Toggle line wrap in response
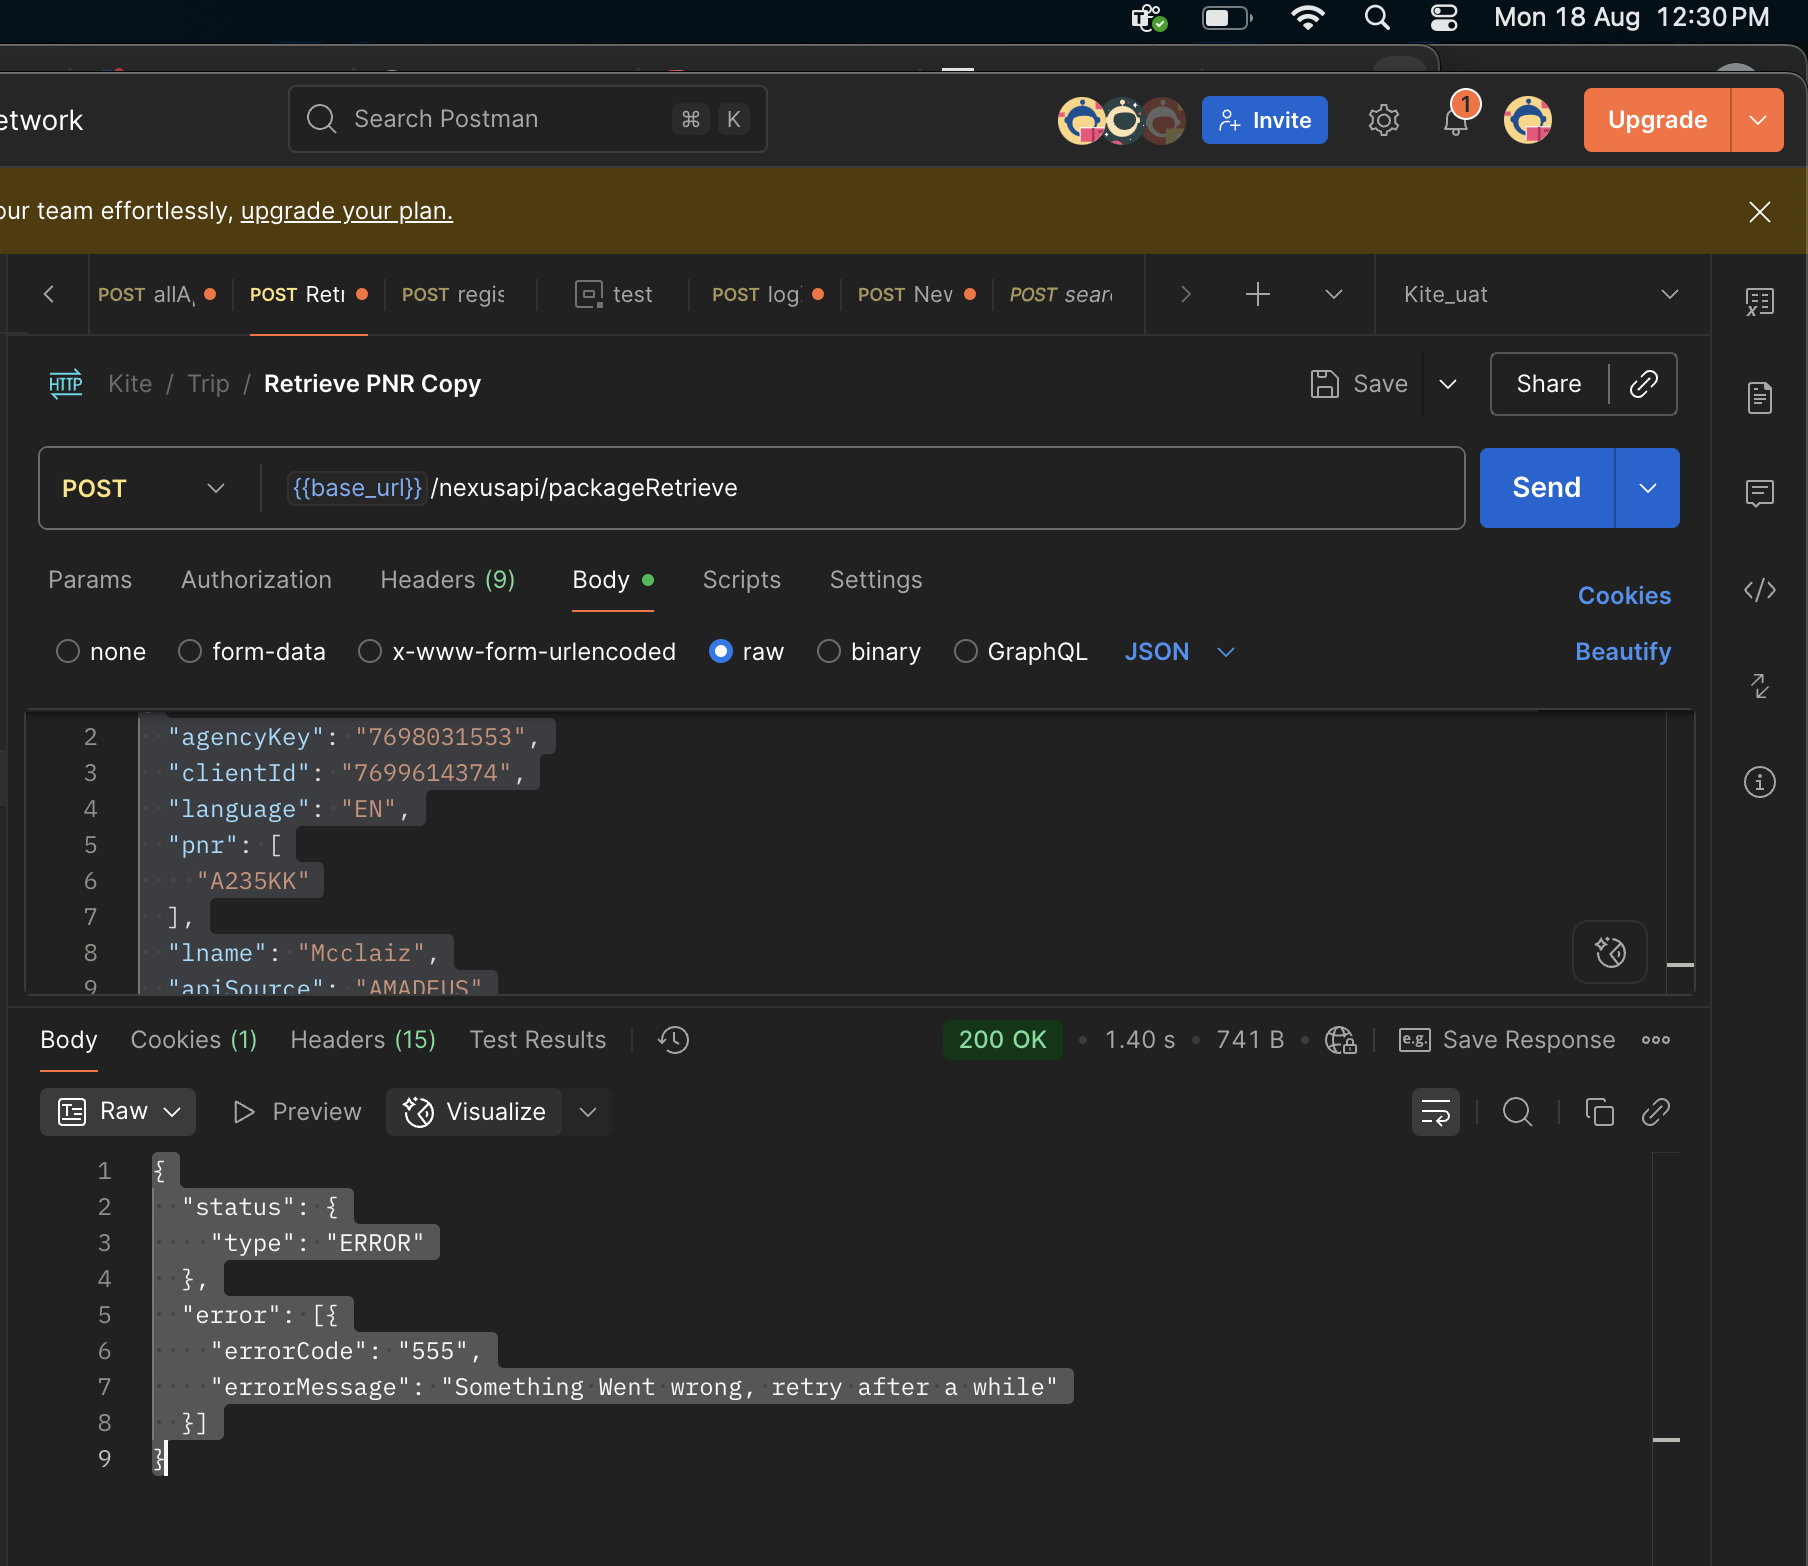1808x1566 pixels. tap(1435, 1112)
